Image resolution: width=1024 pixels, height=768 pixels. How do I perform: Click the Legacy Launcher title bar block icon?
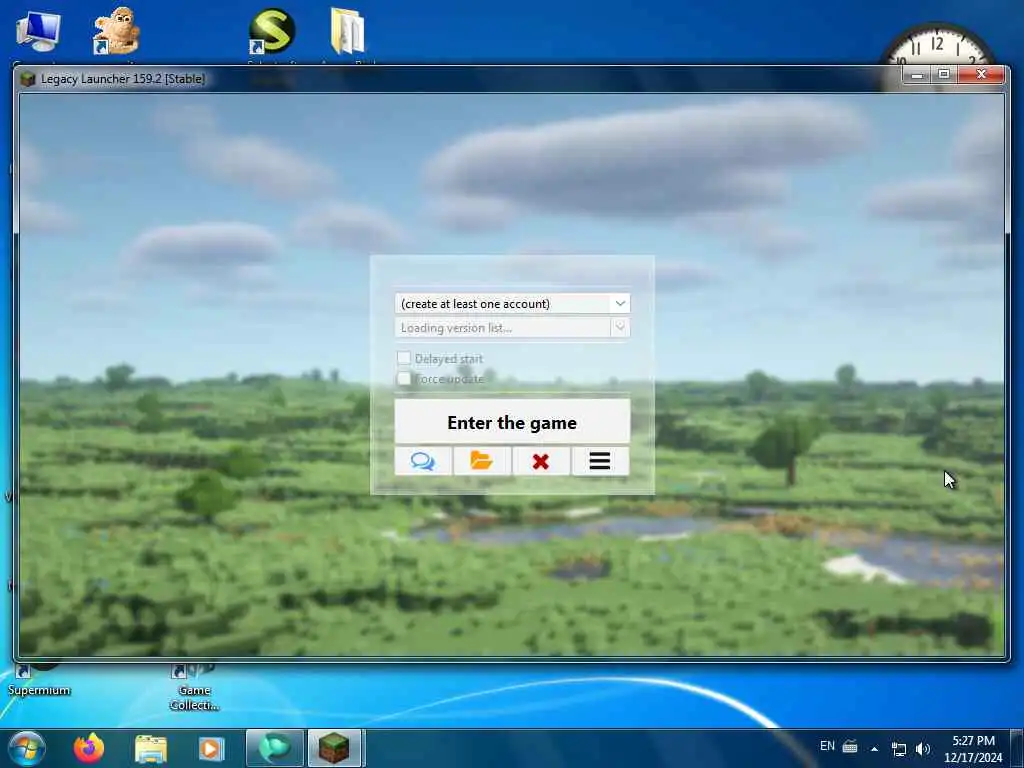28,79
